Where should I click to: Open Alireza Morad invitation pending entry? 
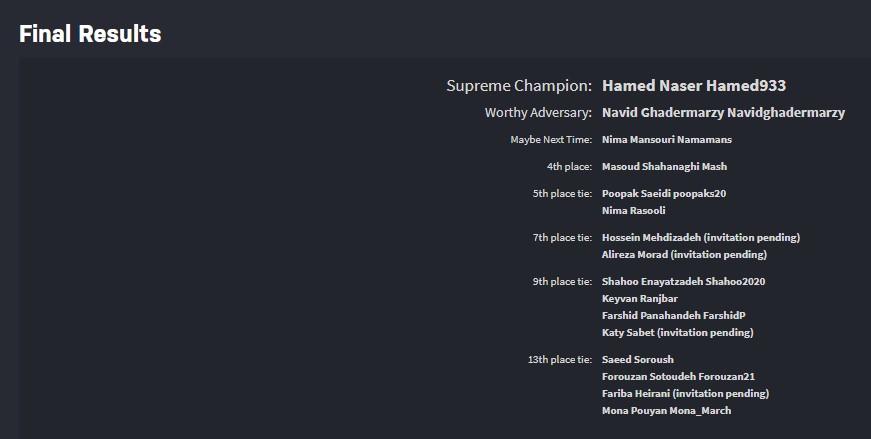(x=684, y=255)
